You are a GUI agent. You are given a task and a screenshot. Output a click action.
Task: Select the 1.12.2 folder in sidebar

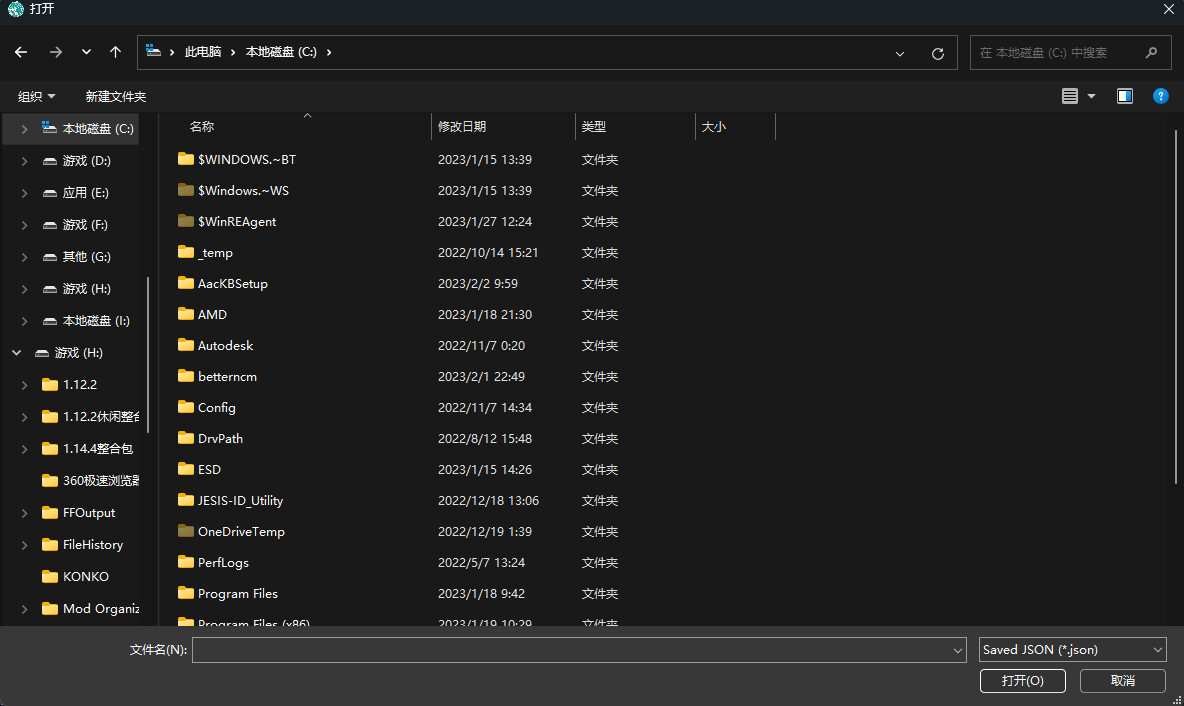click(79, 384)
